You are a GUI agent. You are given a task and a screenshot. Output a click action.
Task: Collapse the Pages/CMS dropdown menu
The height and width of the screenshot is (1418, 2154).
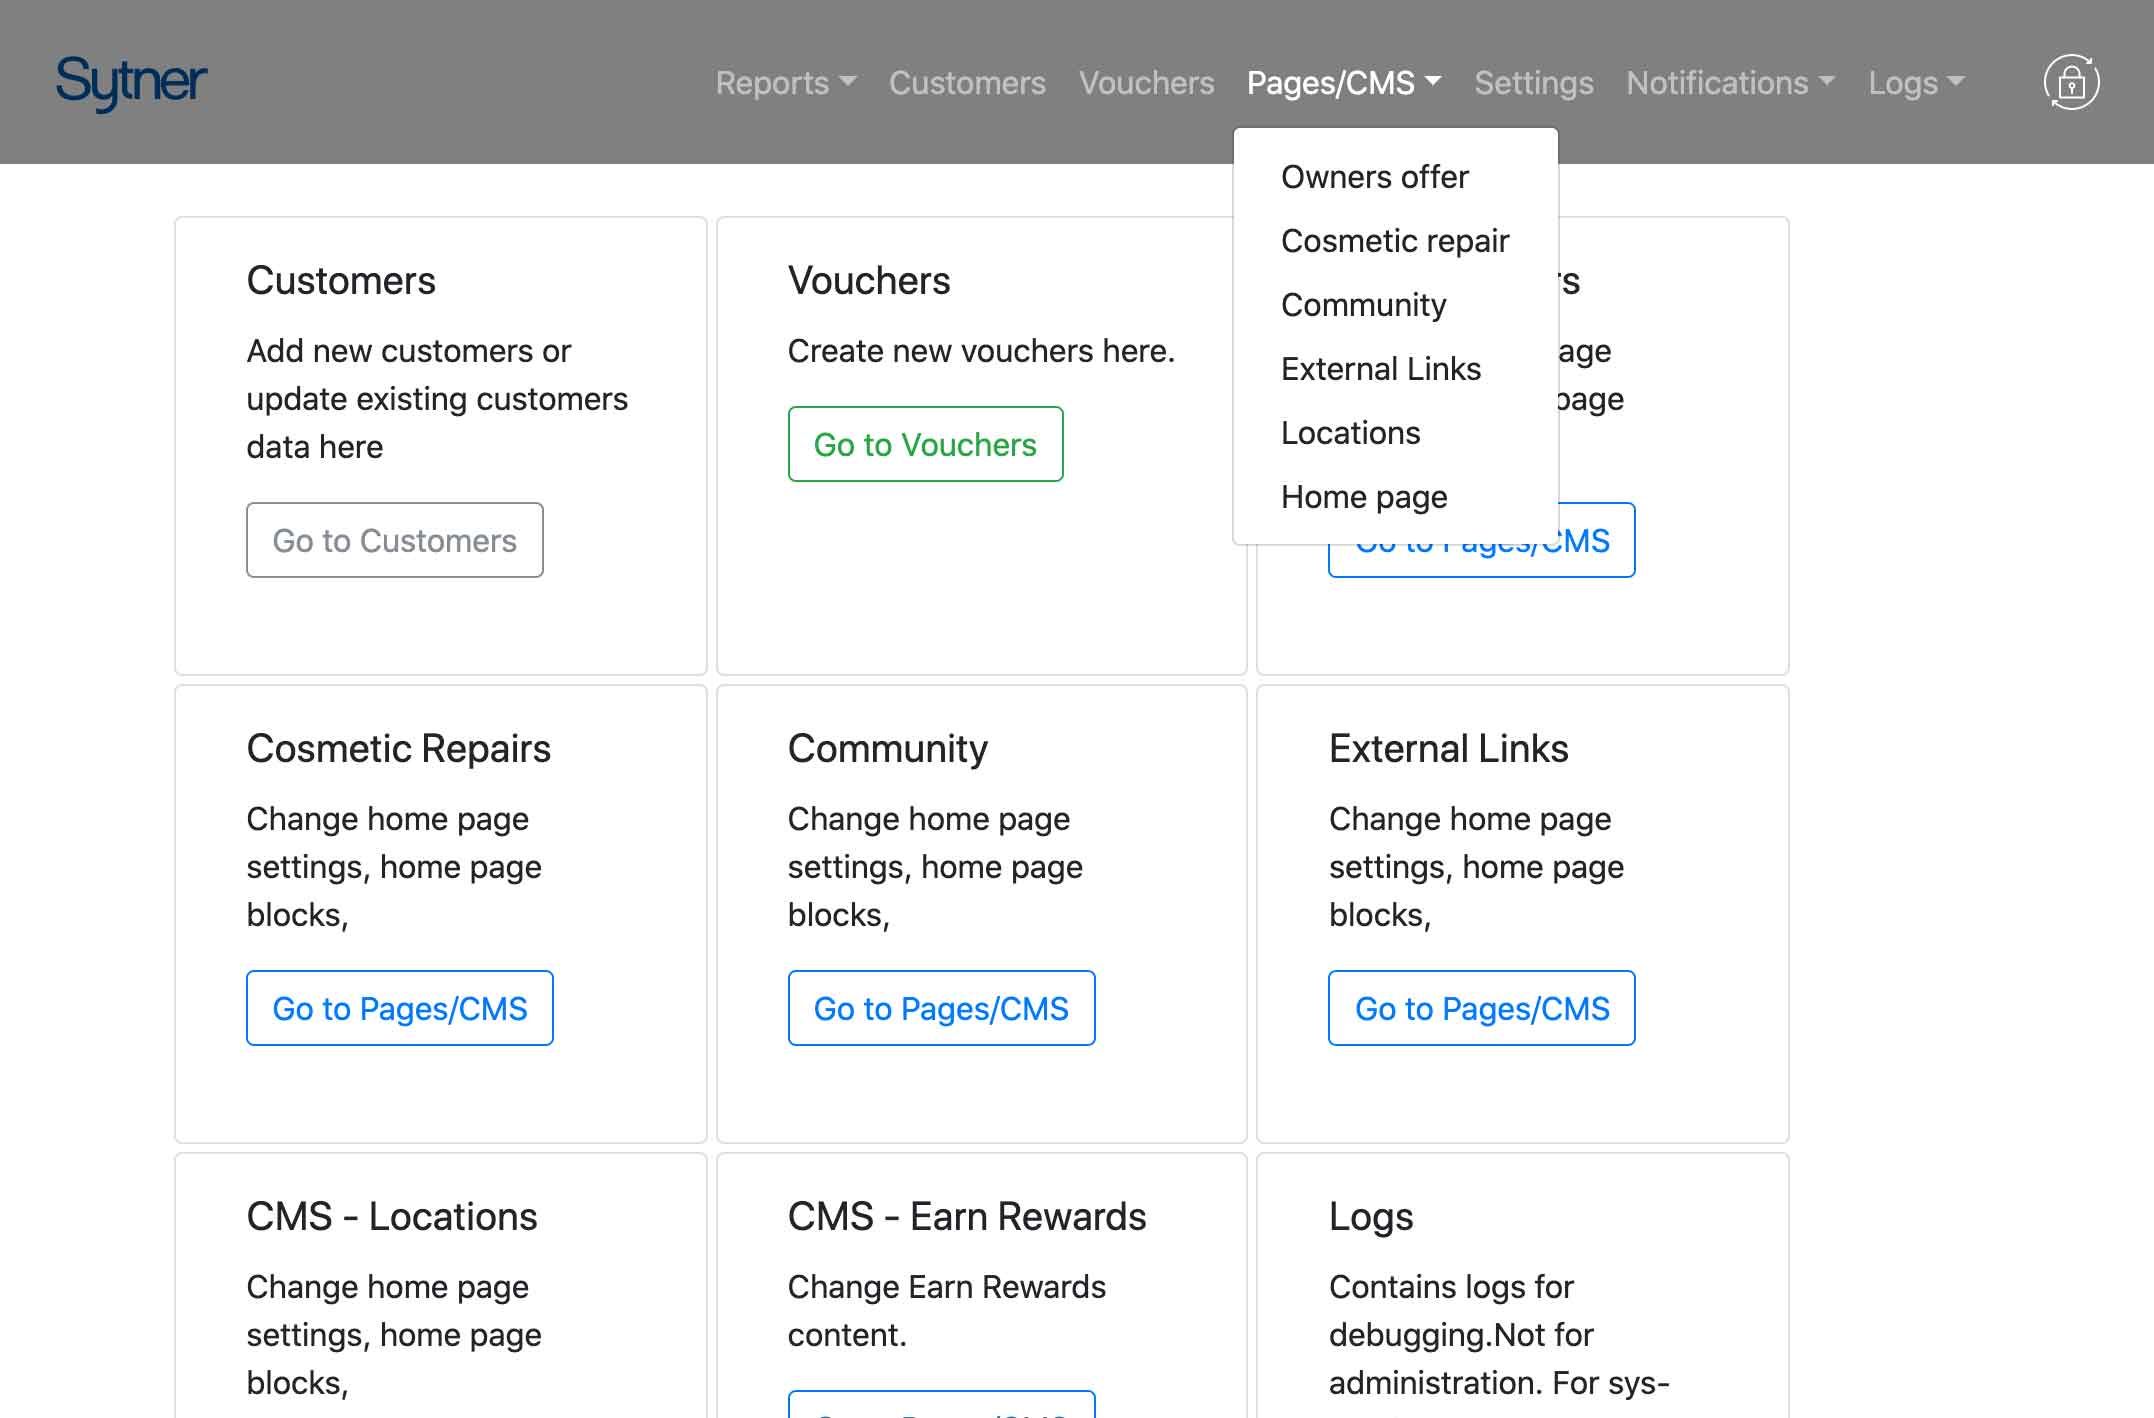point(1343,82)
